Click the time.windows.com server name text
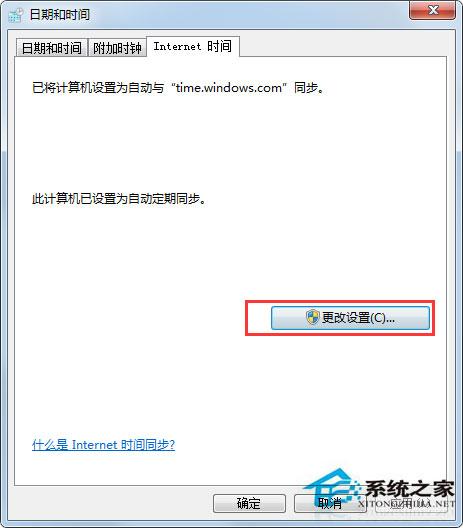 tap(229, 88)
